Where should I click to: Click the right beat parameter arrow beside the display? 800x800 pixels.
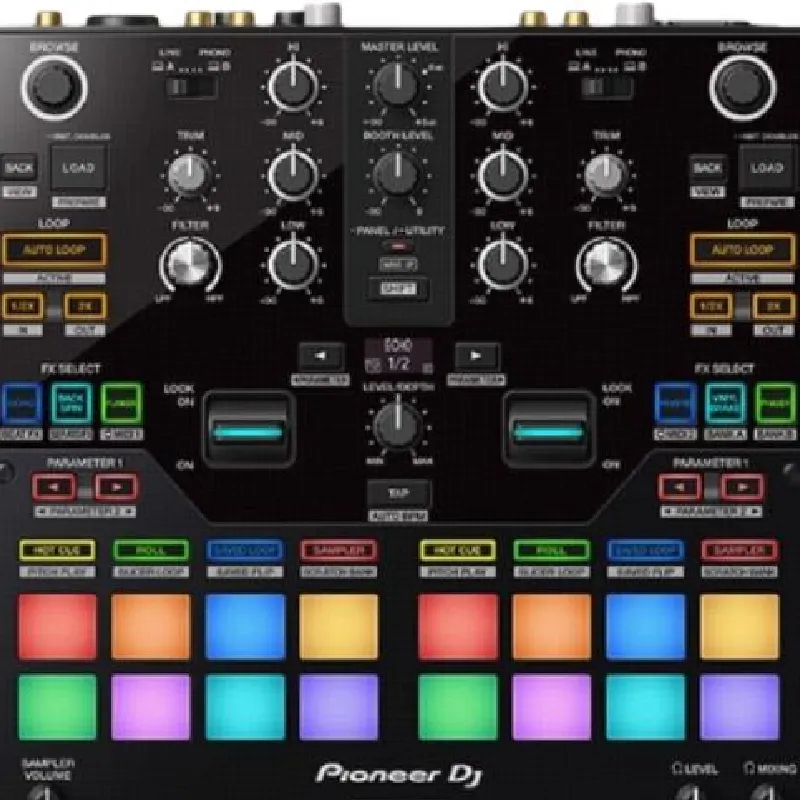[x=477, y=356]
